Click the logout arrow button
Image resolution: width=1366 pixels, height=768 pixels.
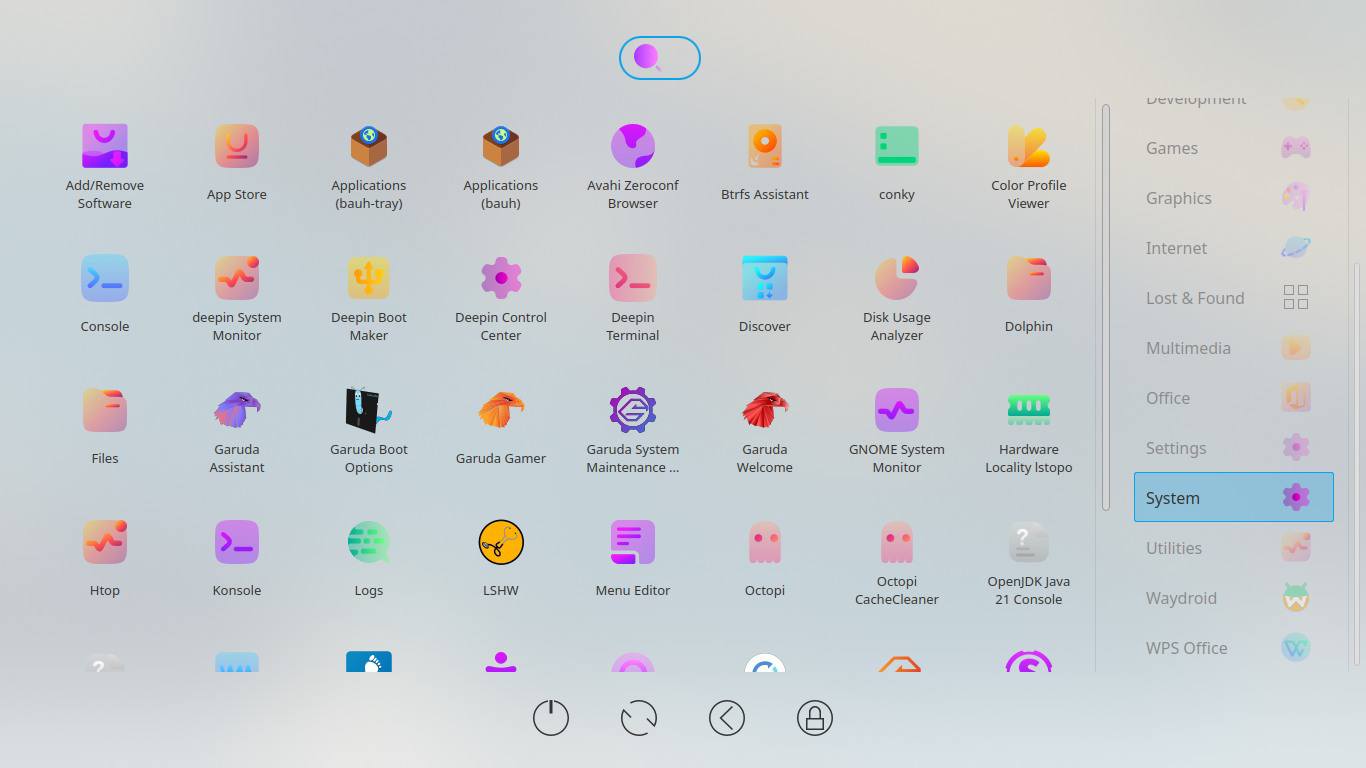click(727, 718)
